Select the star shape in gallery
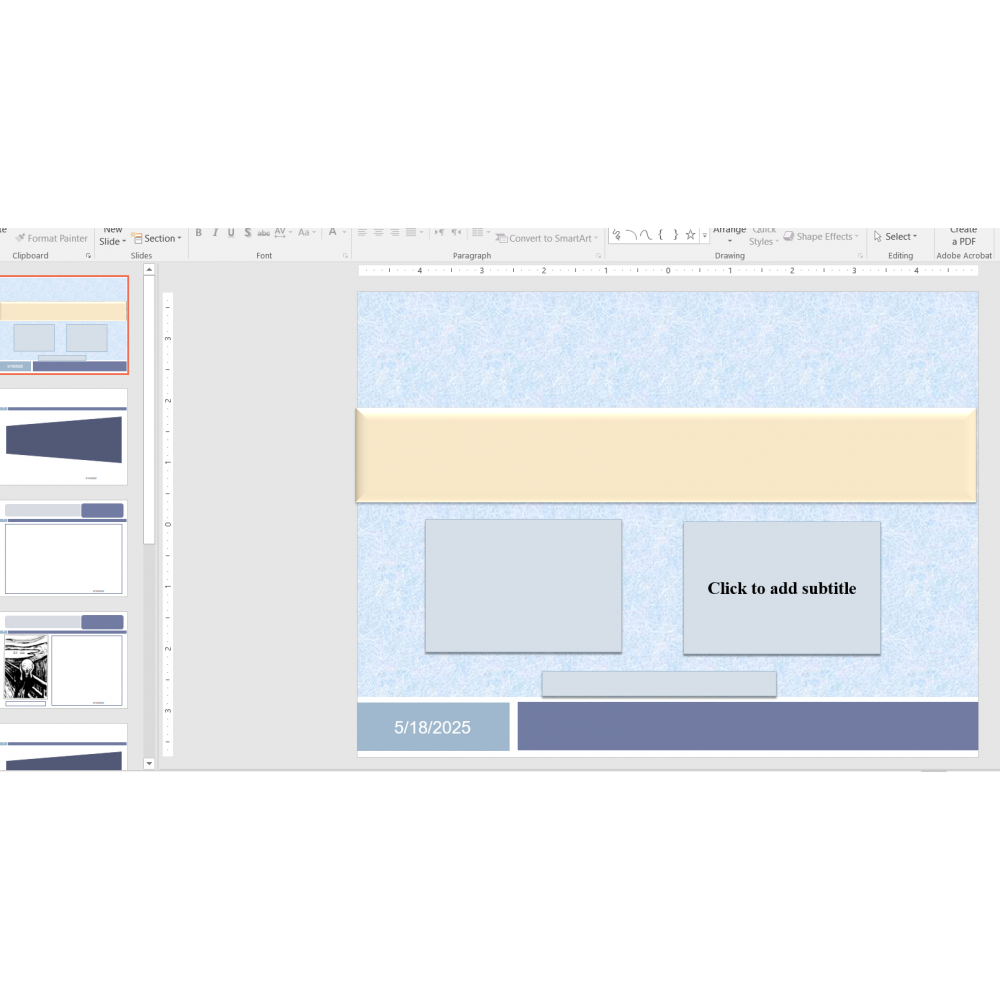This screenshot has width=1000, height=1000. click(690, 235)
